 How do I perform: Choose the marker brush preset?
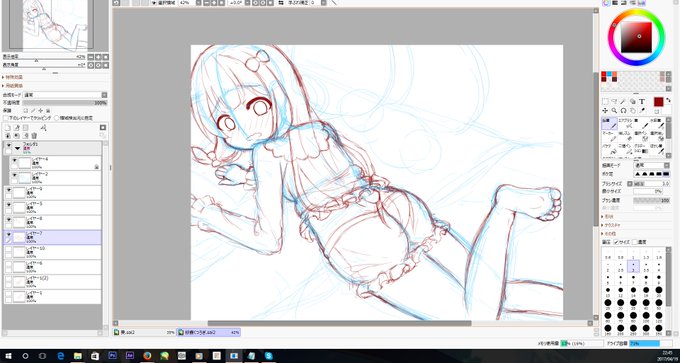609,136
